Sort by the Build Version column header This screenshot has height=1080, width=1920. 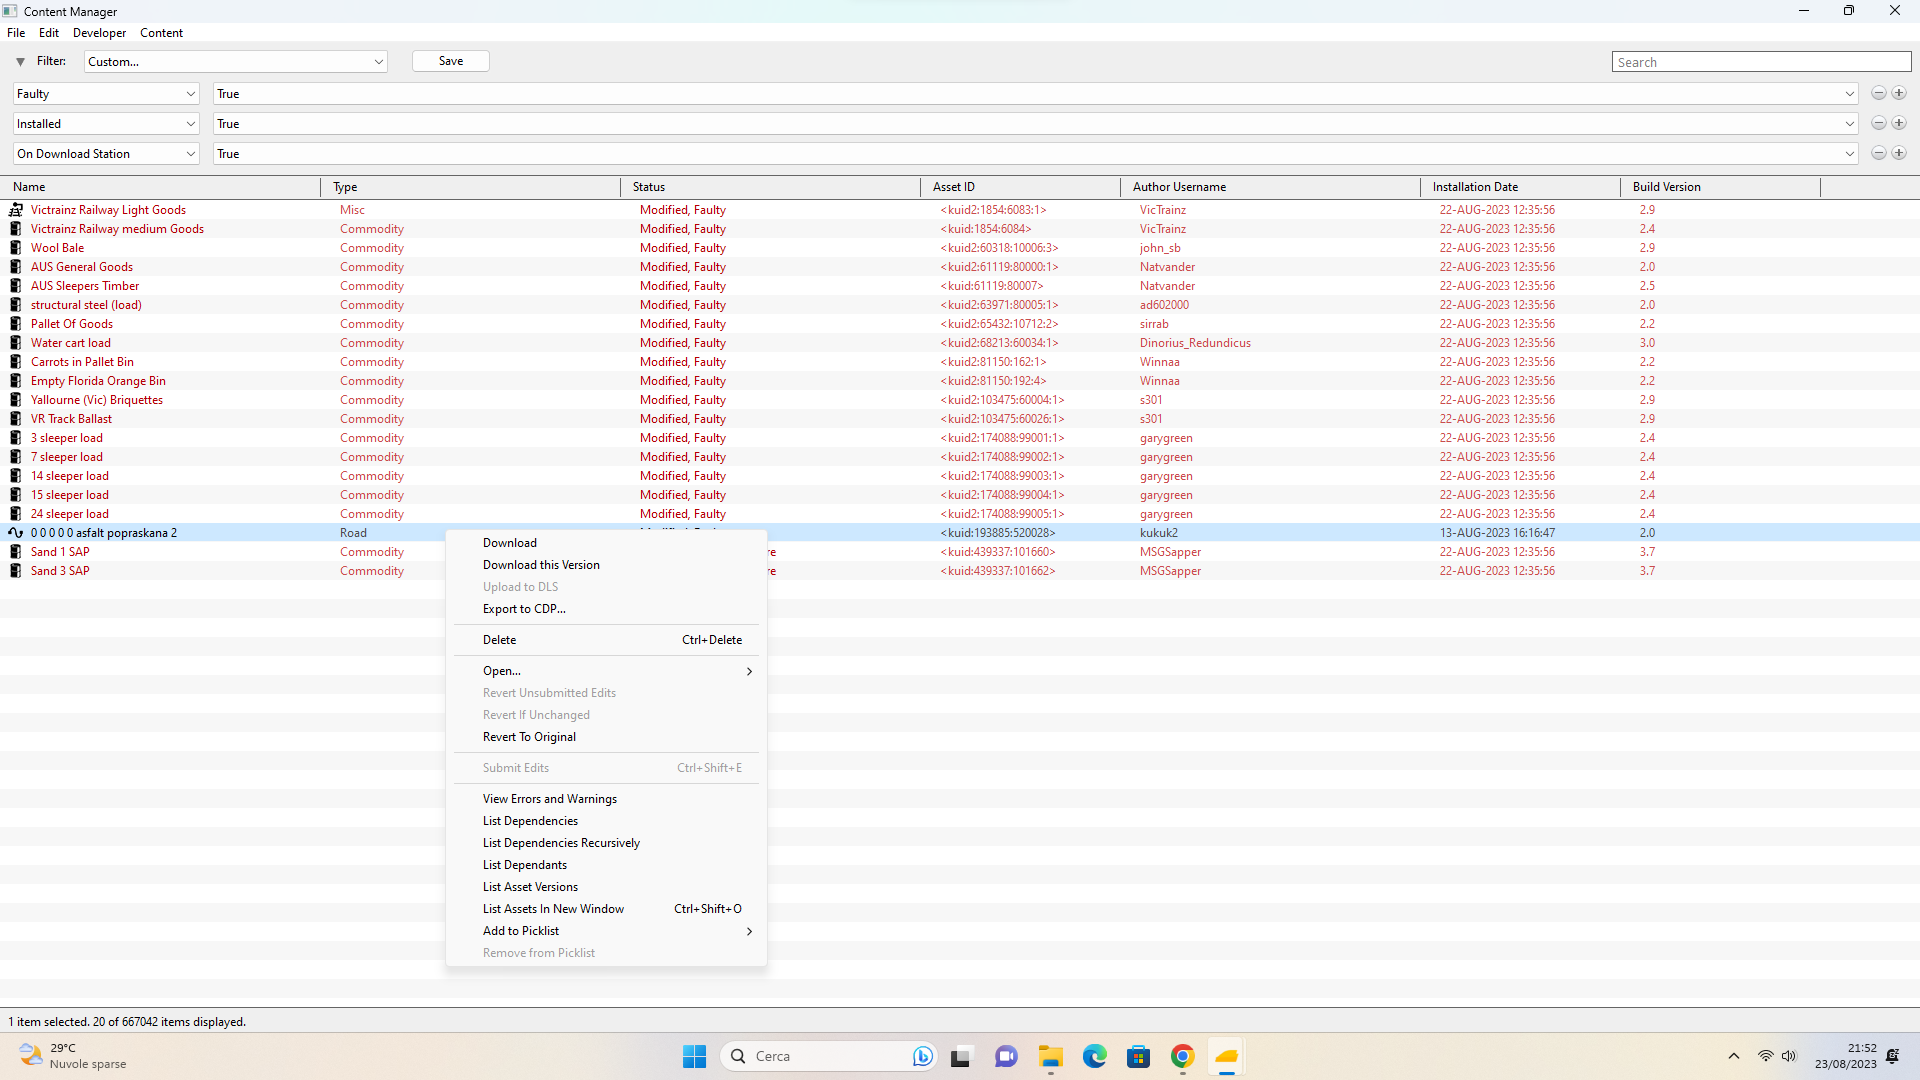click(x=1720, y=187)
